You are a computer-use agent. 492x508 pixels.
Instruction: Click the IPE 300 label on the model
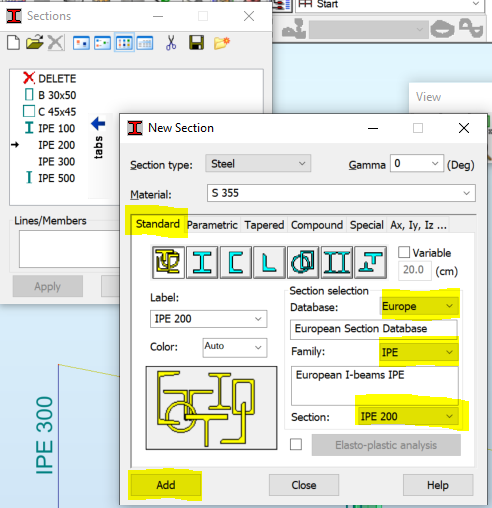(x=44, y=435)
